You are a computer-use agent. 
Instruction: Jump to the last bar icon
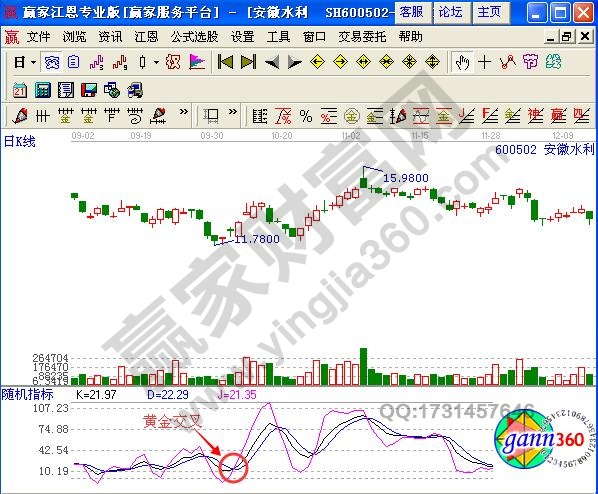[248, 62]
